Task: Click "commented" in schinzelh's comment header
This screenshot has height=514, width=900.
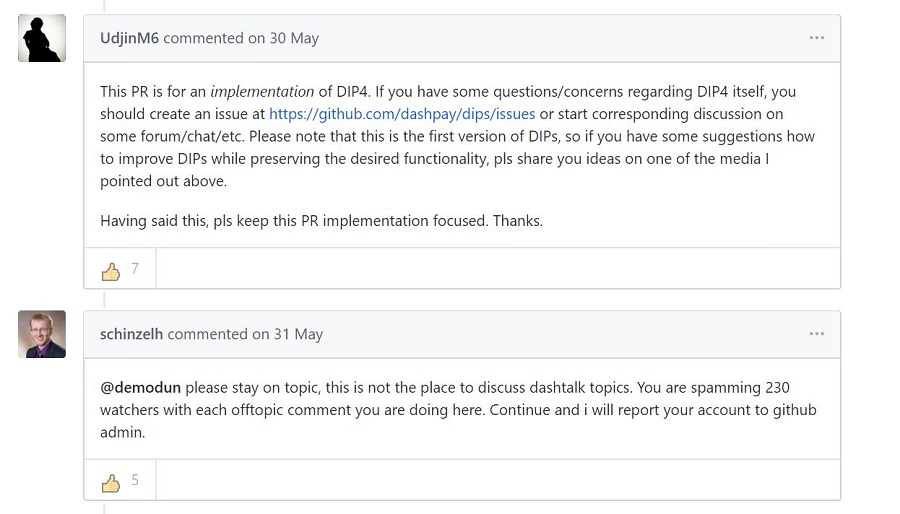Action: (x=208, y=334)
